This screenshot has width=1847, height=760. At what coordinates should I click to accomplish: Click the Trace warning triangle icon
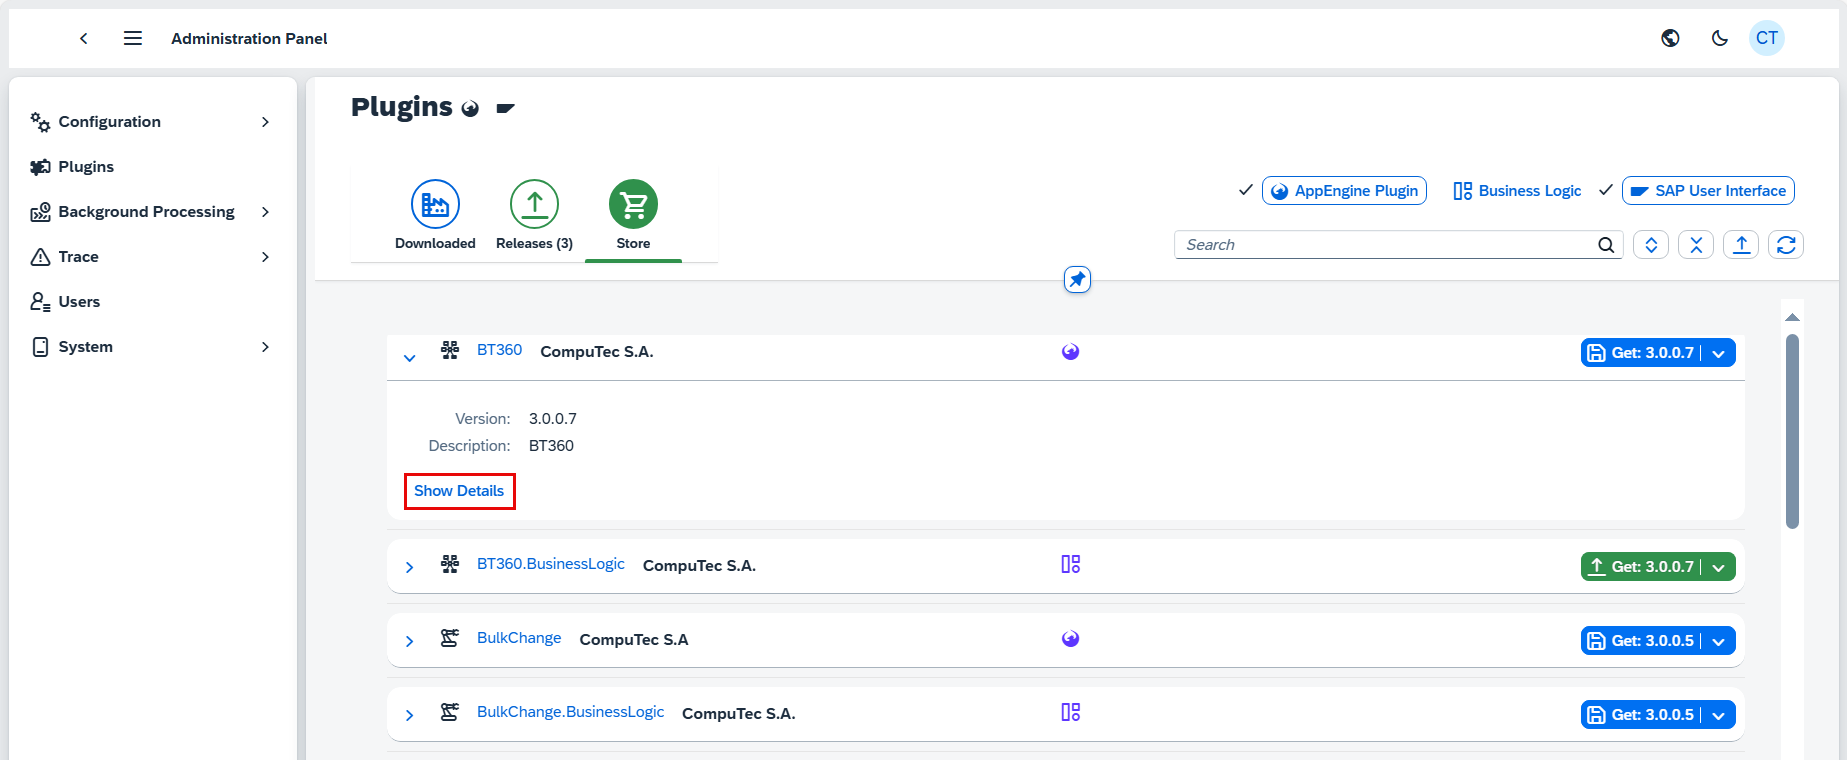pyautogui.click(x=40, y=257)
